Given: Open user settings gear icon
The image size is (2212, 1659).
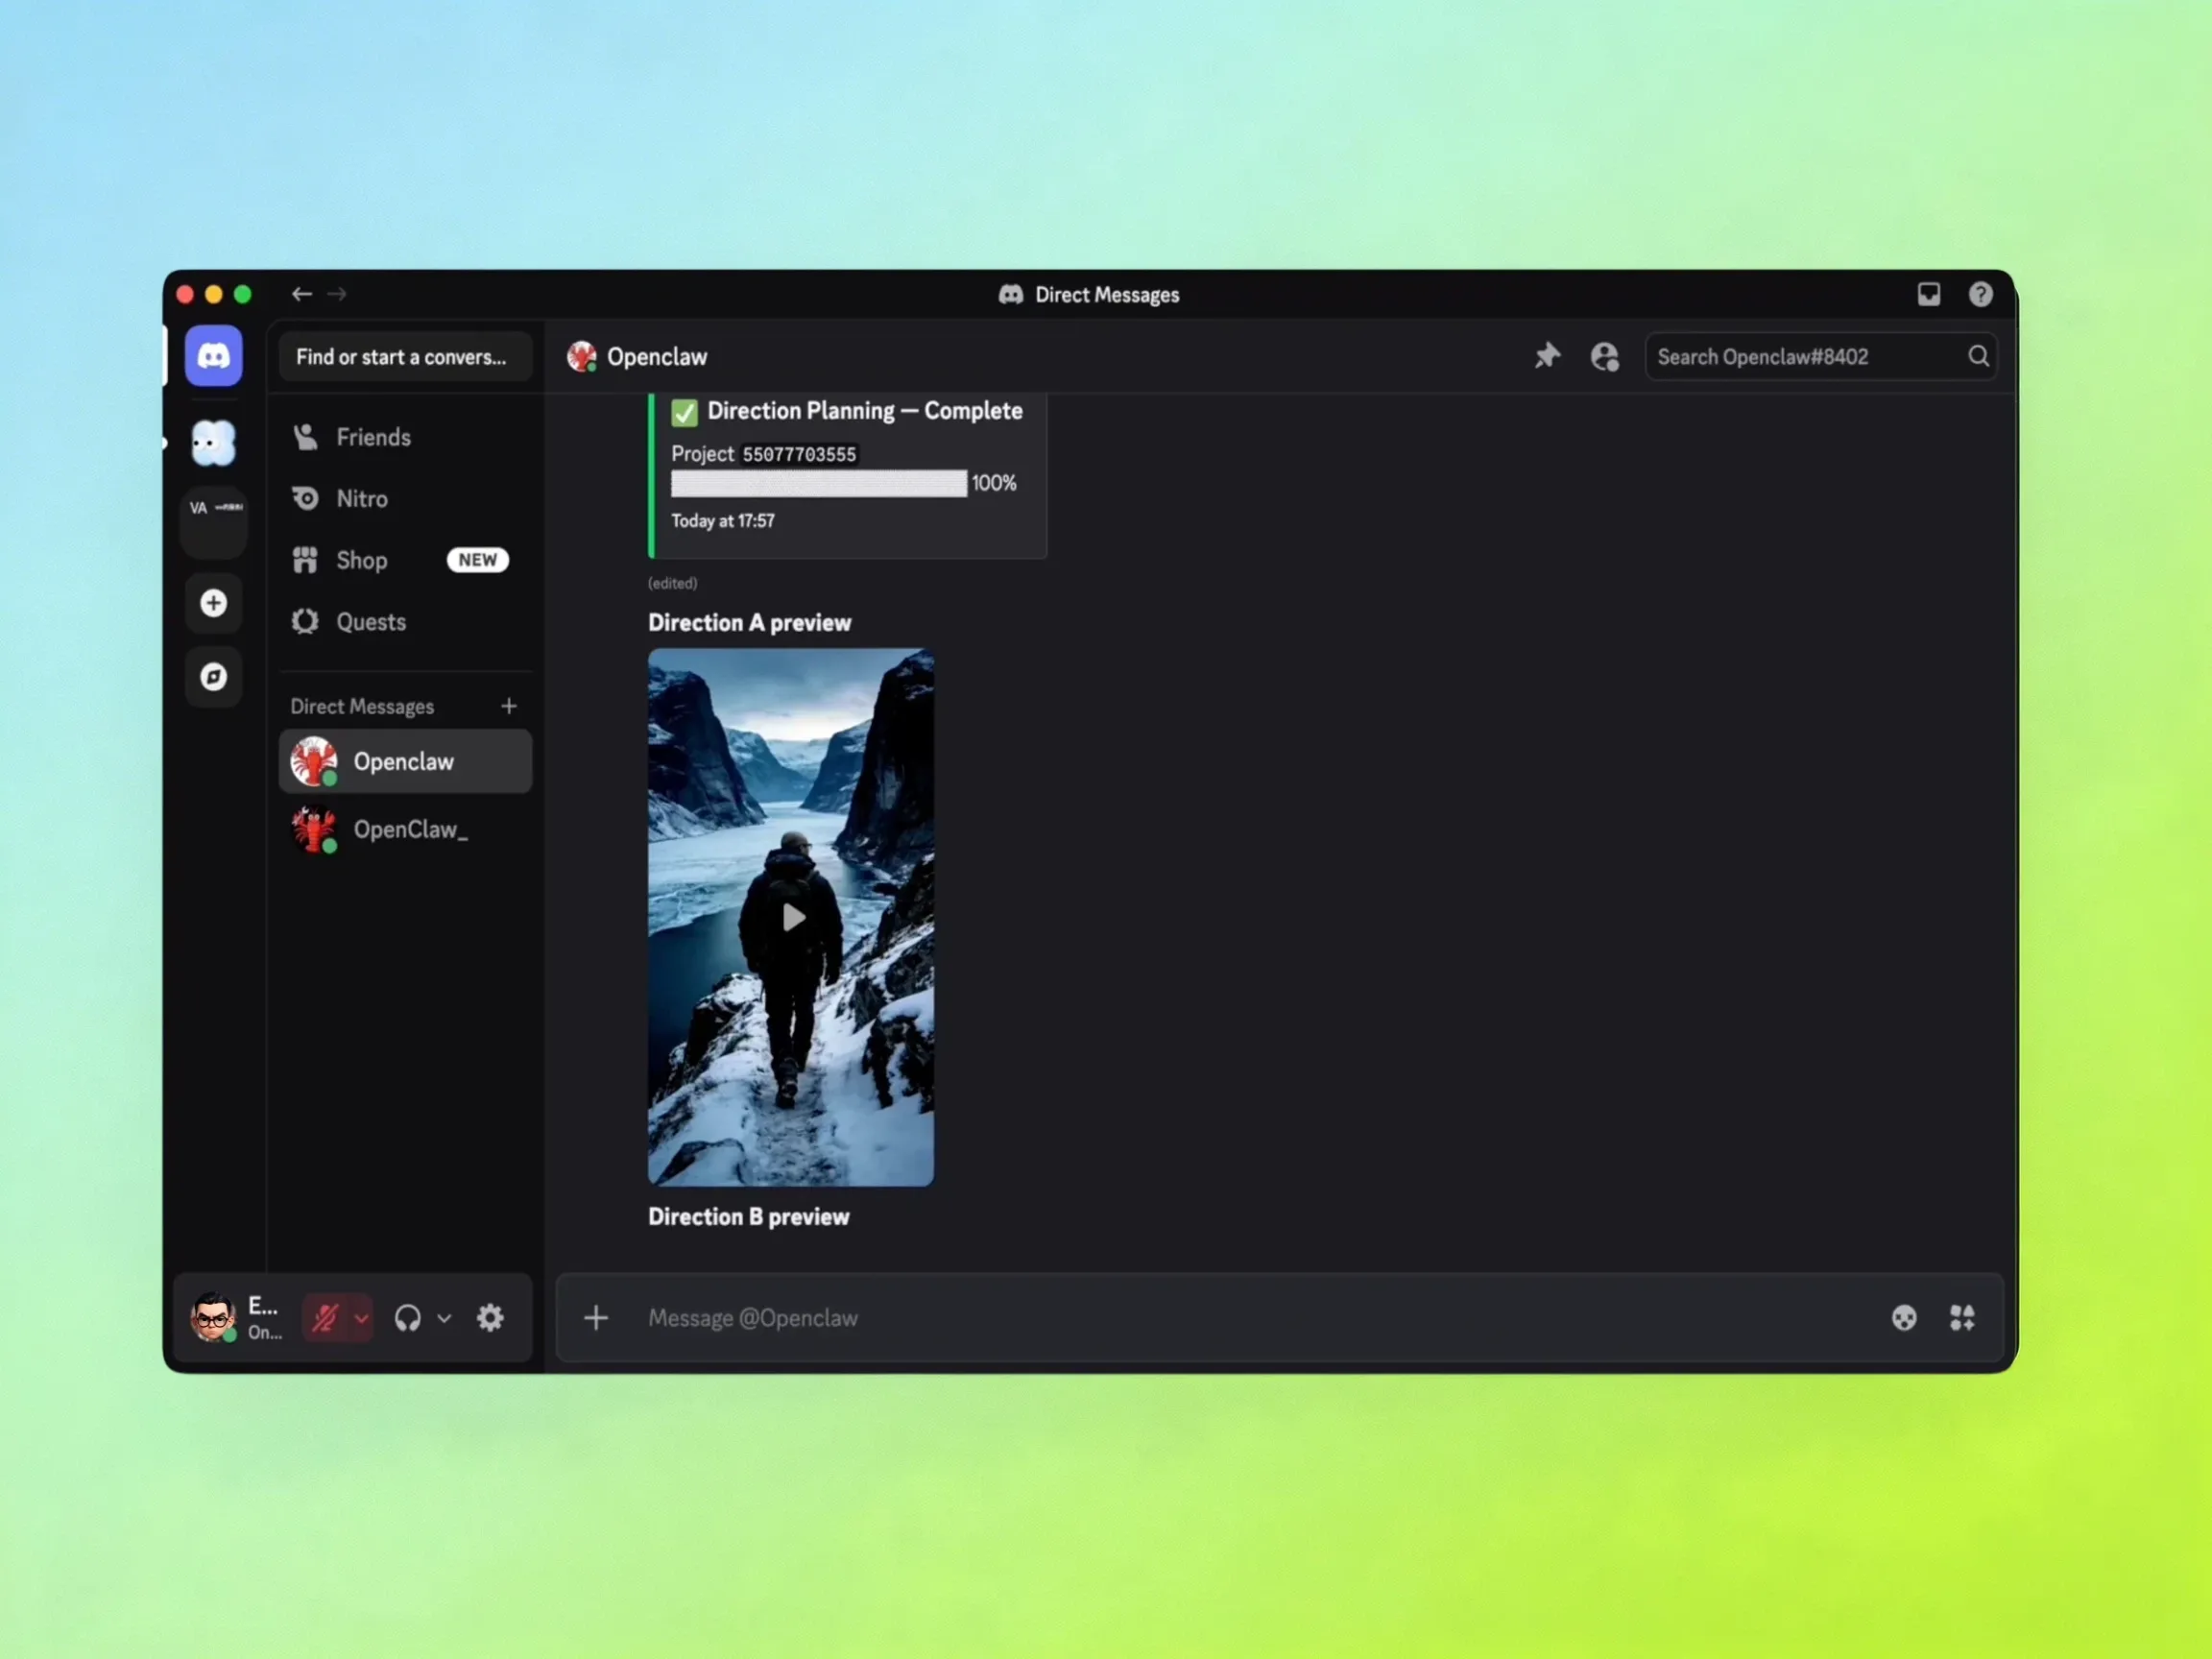Looking at the screenshot, I should coord(490,1318).
